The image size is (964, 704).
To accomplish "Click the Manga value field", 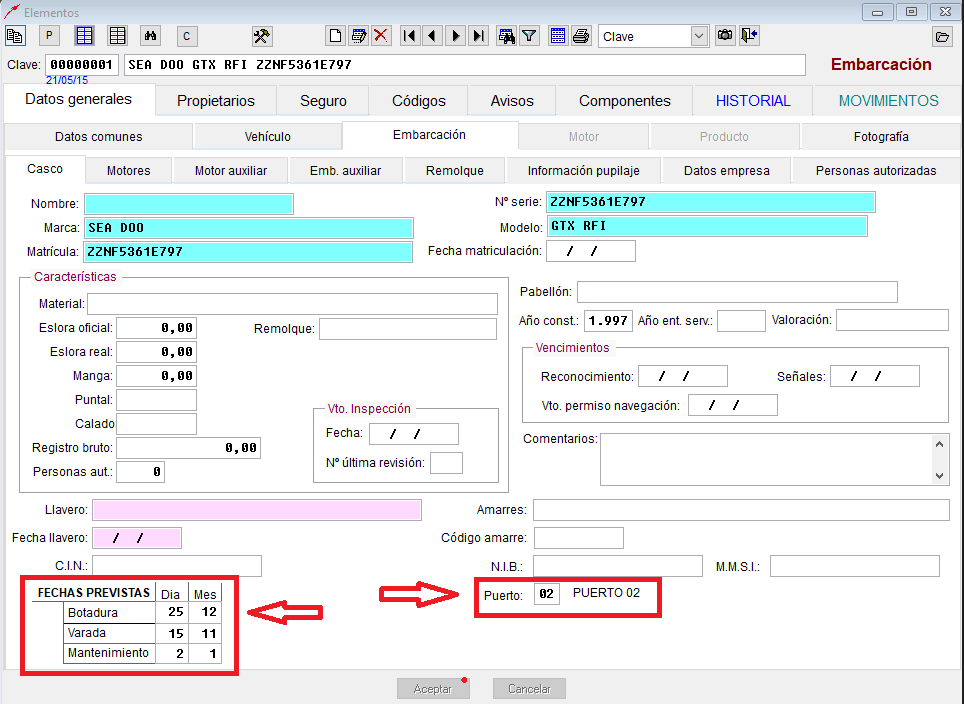I will click(157, 376).
